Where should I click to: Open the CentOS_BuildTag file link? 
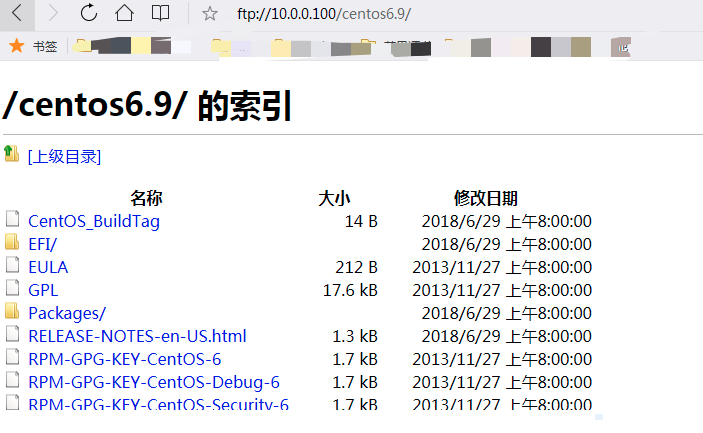[x=94, y=221]
